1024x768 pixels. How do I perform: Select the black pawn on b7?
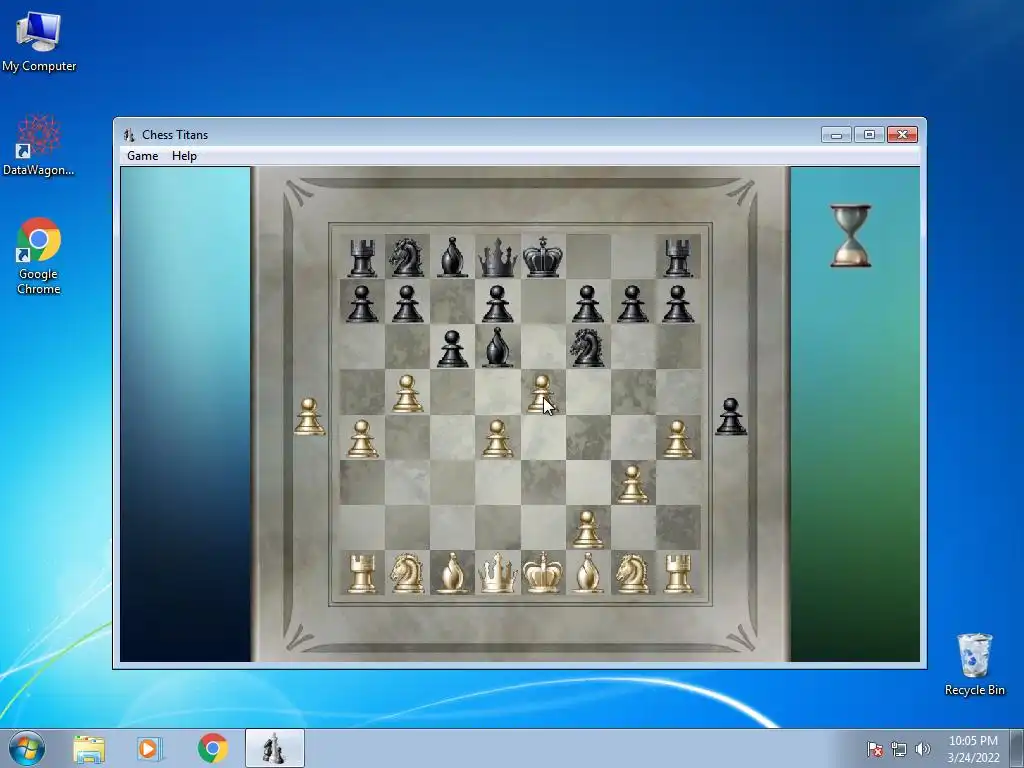pyautogui.click(x=407, y=303)
